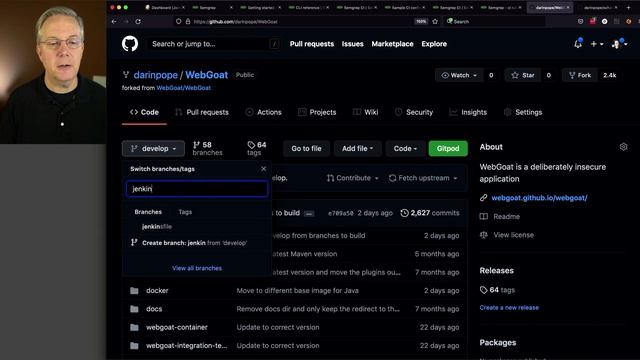The width and height of the screenshot is (640, 360).
Task: Open the Add file dropdown
Action: pos(358,149)
